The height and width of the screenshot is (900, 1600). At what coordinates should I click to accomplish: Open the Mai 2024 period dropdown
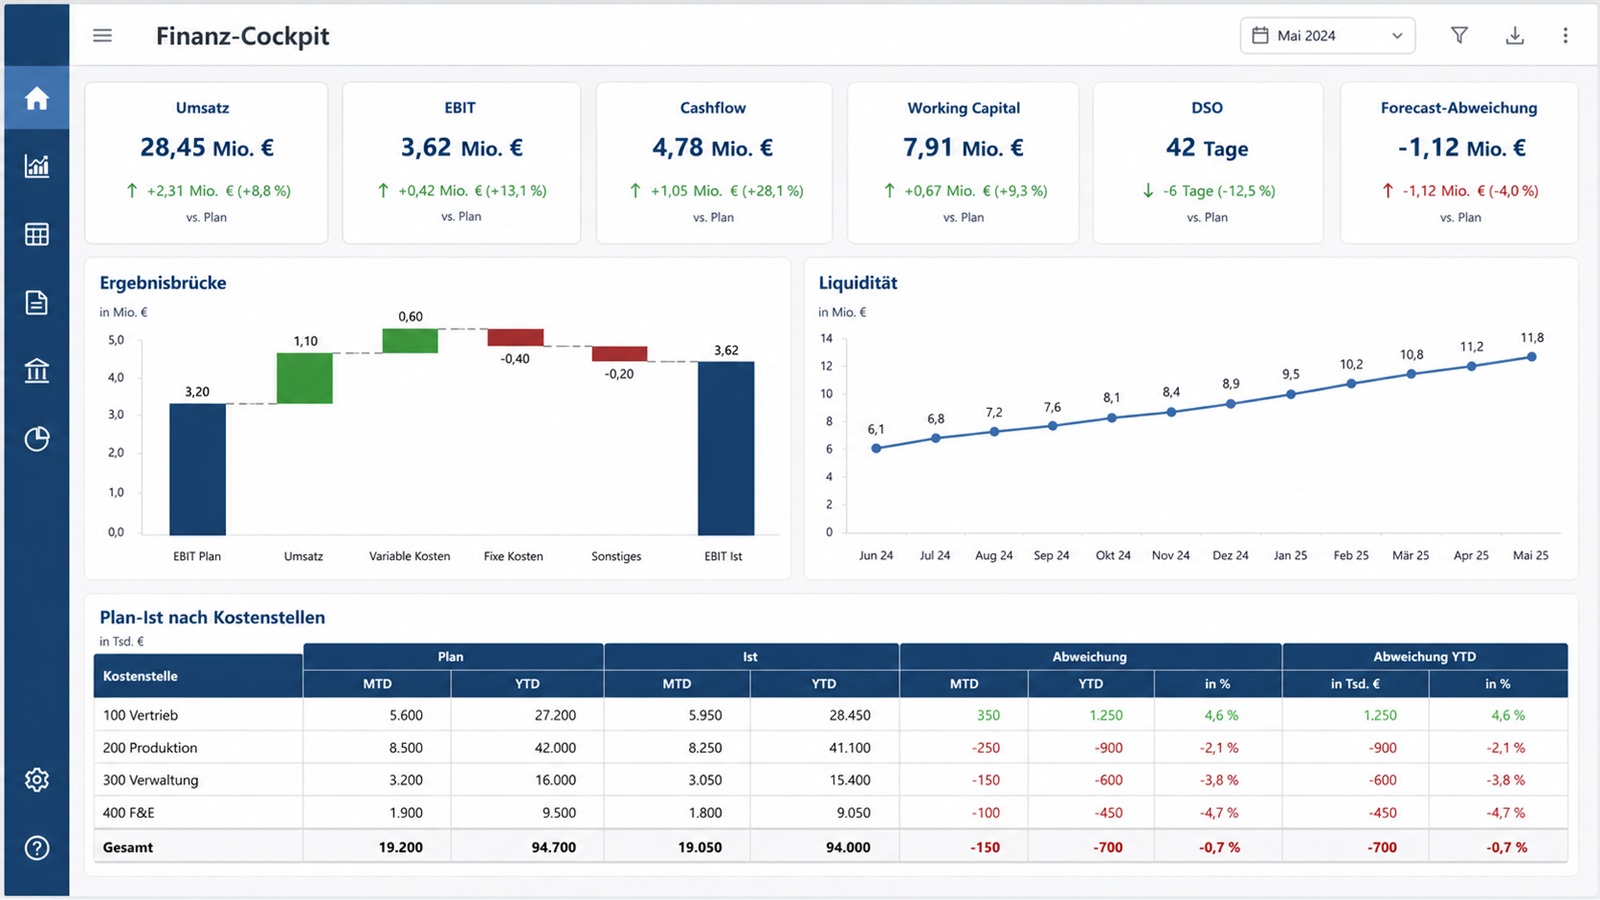(1327, 36)
